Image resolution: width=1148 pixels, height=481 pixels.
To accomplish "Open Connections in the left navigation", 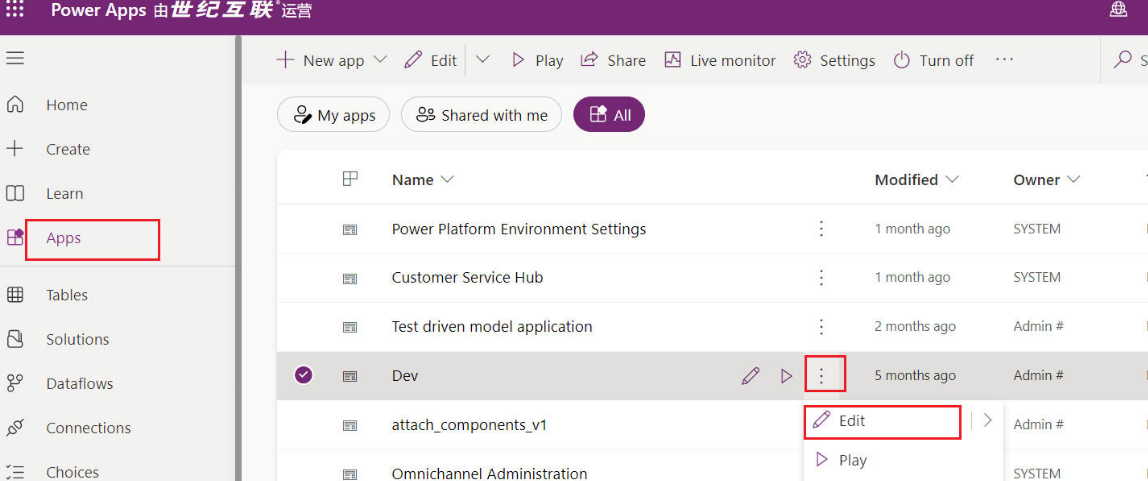I will (89, 428).
